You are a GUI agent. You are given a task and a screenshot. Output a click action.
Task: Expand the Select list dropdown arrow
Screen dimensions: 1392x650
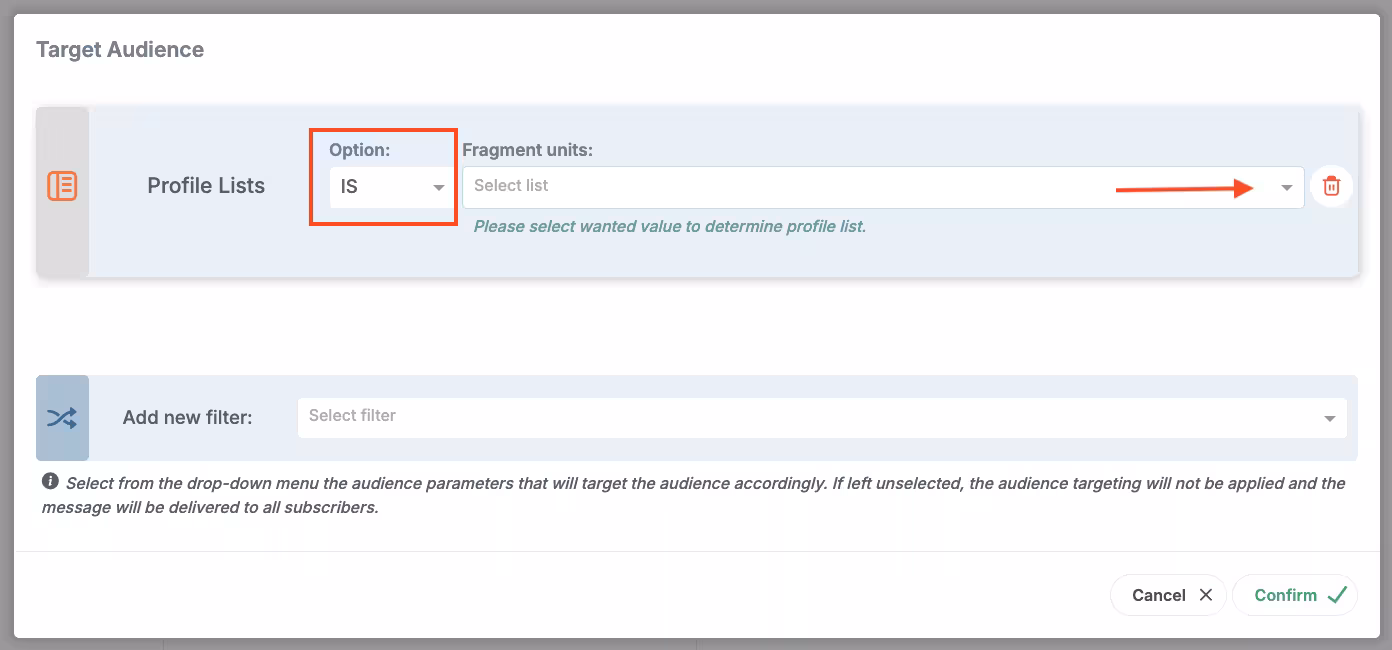(x=1287, y=188)
